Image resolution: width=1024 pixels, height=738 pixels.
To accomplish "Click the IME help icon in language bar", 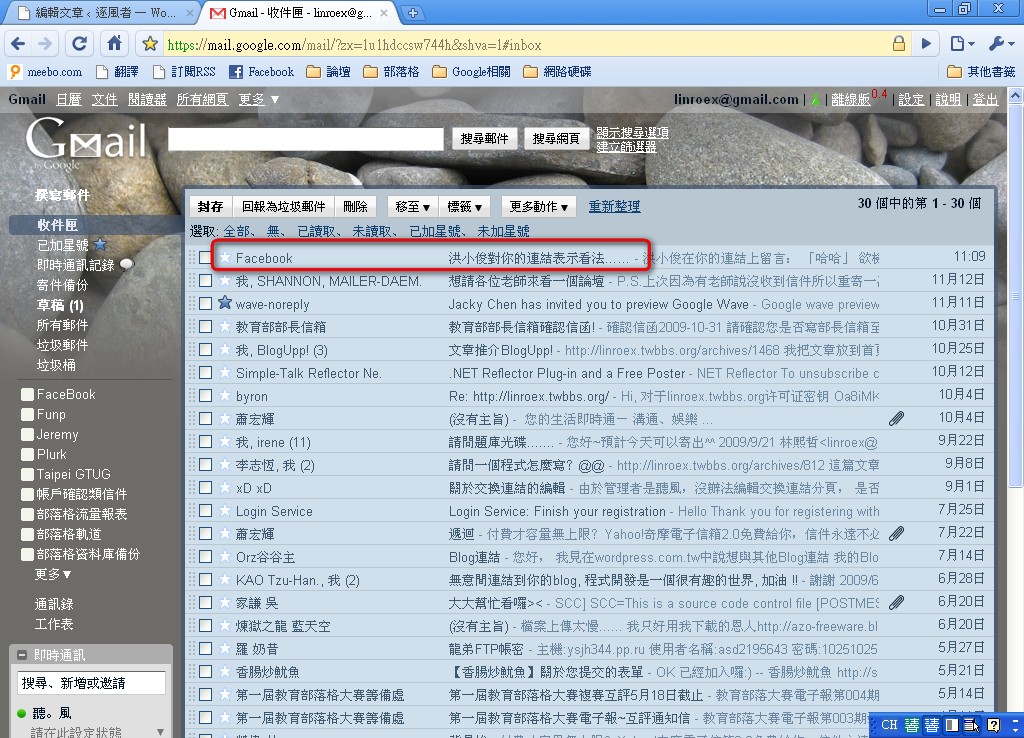I will click(993, 725).
